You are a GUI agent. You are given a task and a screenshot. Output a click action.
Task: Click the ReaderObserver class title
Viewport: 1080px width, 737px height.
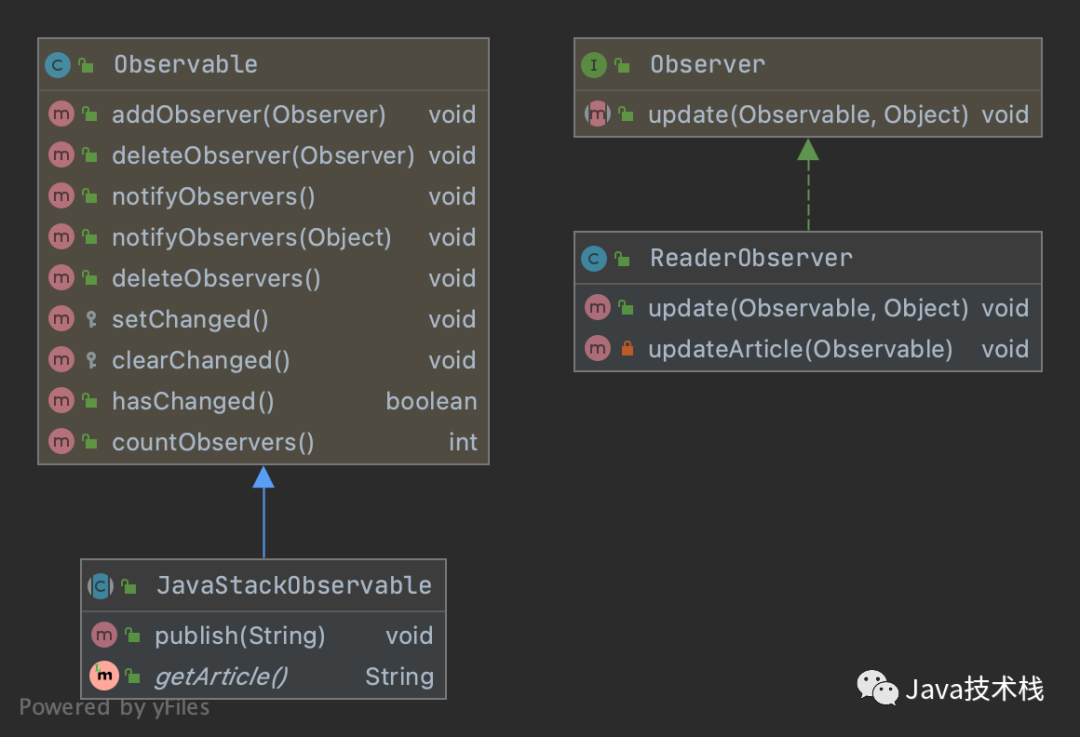click(751, 258)
